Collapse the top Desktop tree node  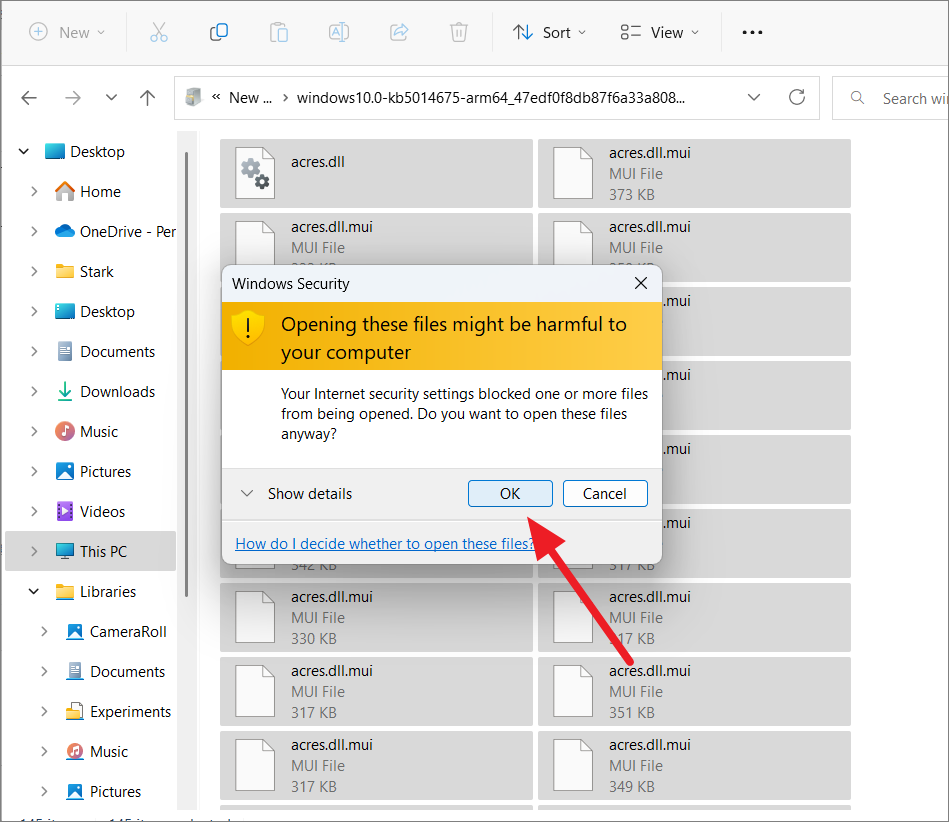[24, 151]
